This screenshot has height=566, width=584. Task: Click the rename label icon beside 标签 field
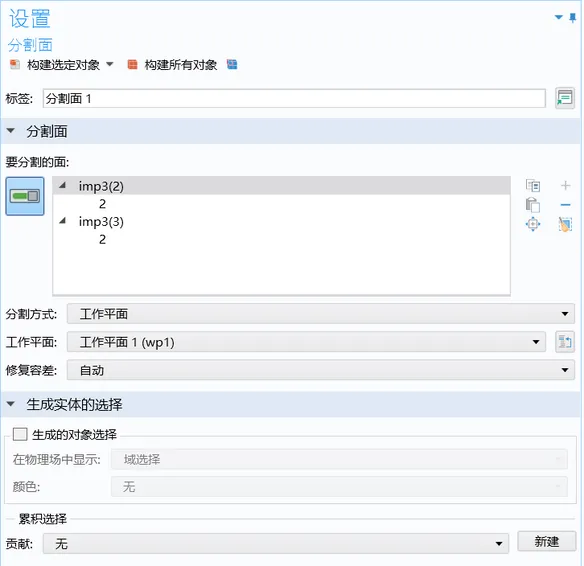tap(565, 98)
